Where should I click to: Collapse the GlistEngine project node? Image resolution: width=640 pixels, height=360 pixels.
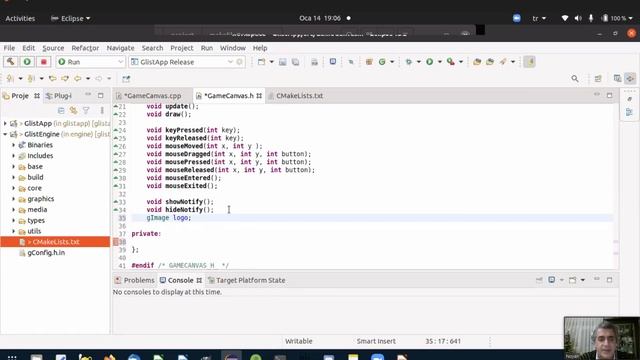5,134
